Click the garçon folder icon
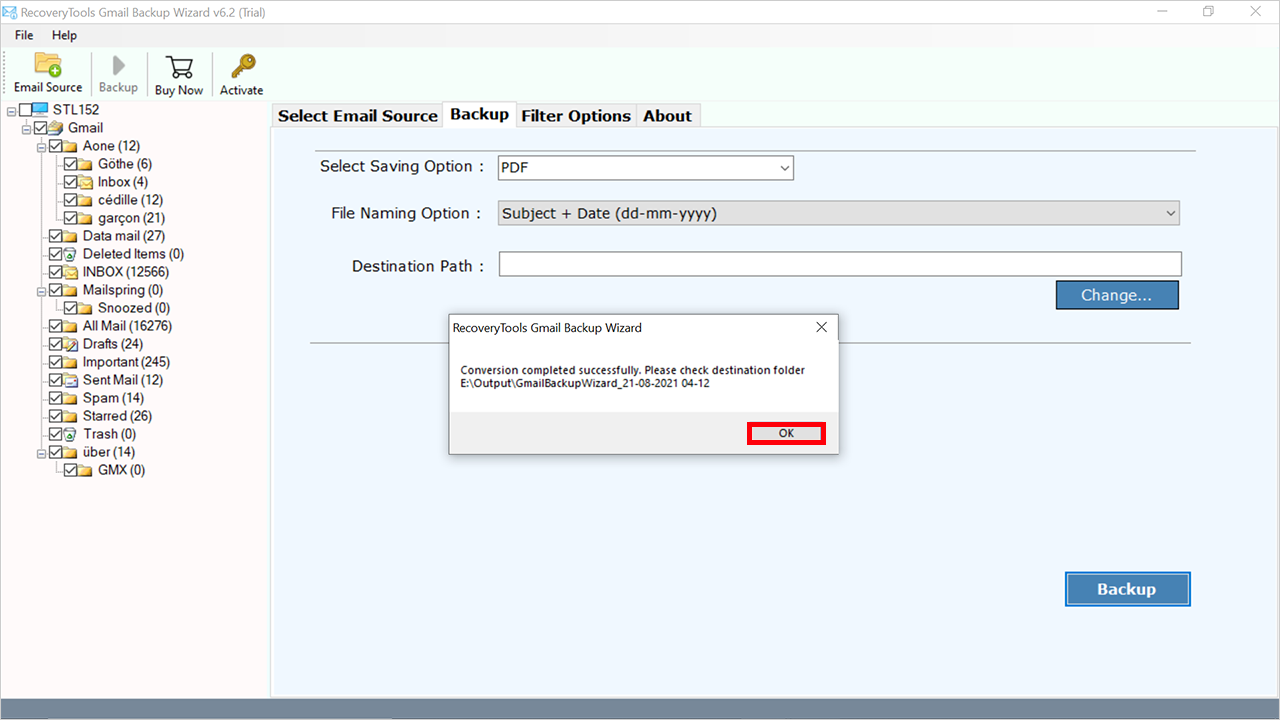 pos(86,218)
